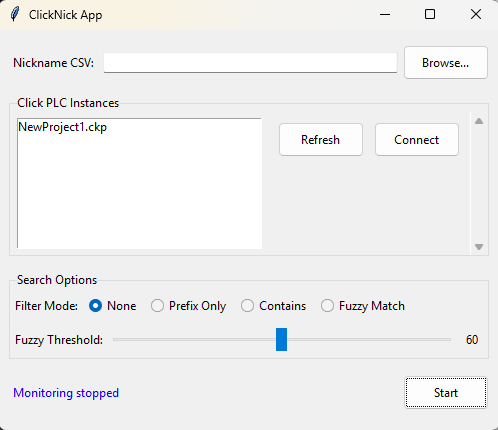
Task: Choose the Contains filter mode
Action: pyautogui.click(x=273, y=306)
